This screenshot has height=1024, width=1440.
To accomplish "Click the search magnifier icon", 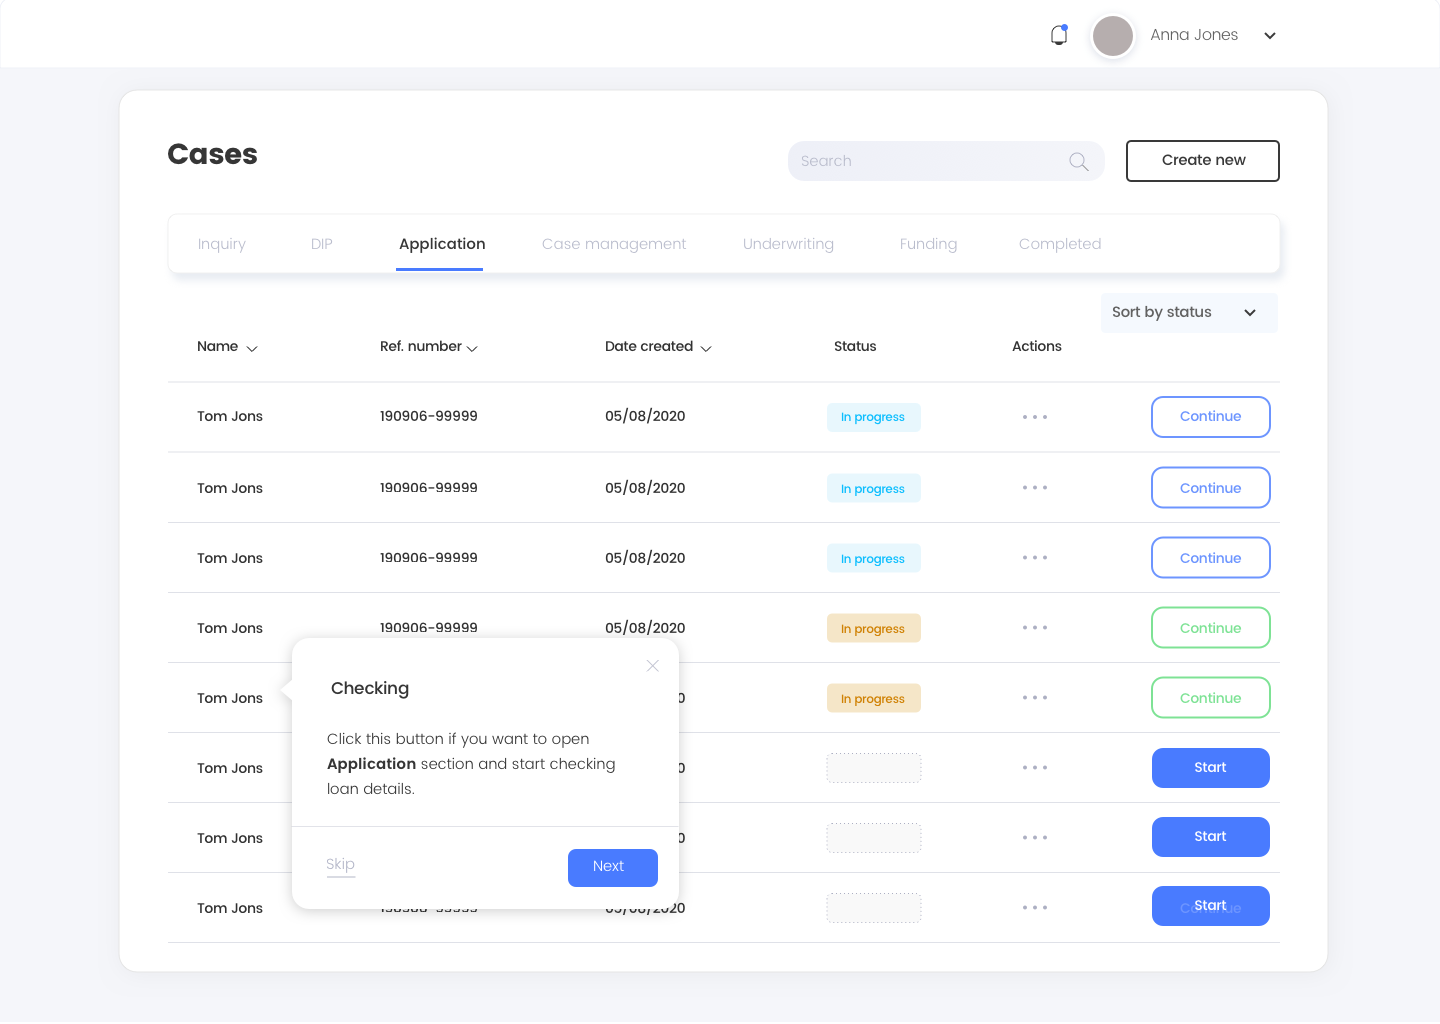I will (x=1078, y=161).
